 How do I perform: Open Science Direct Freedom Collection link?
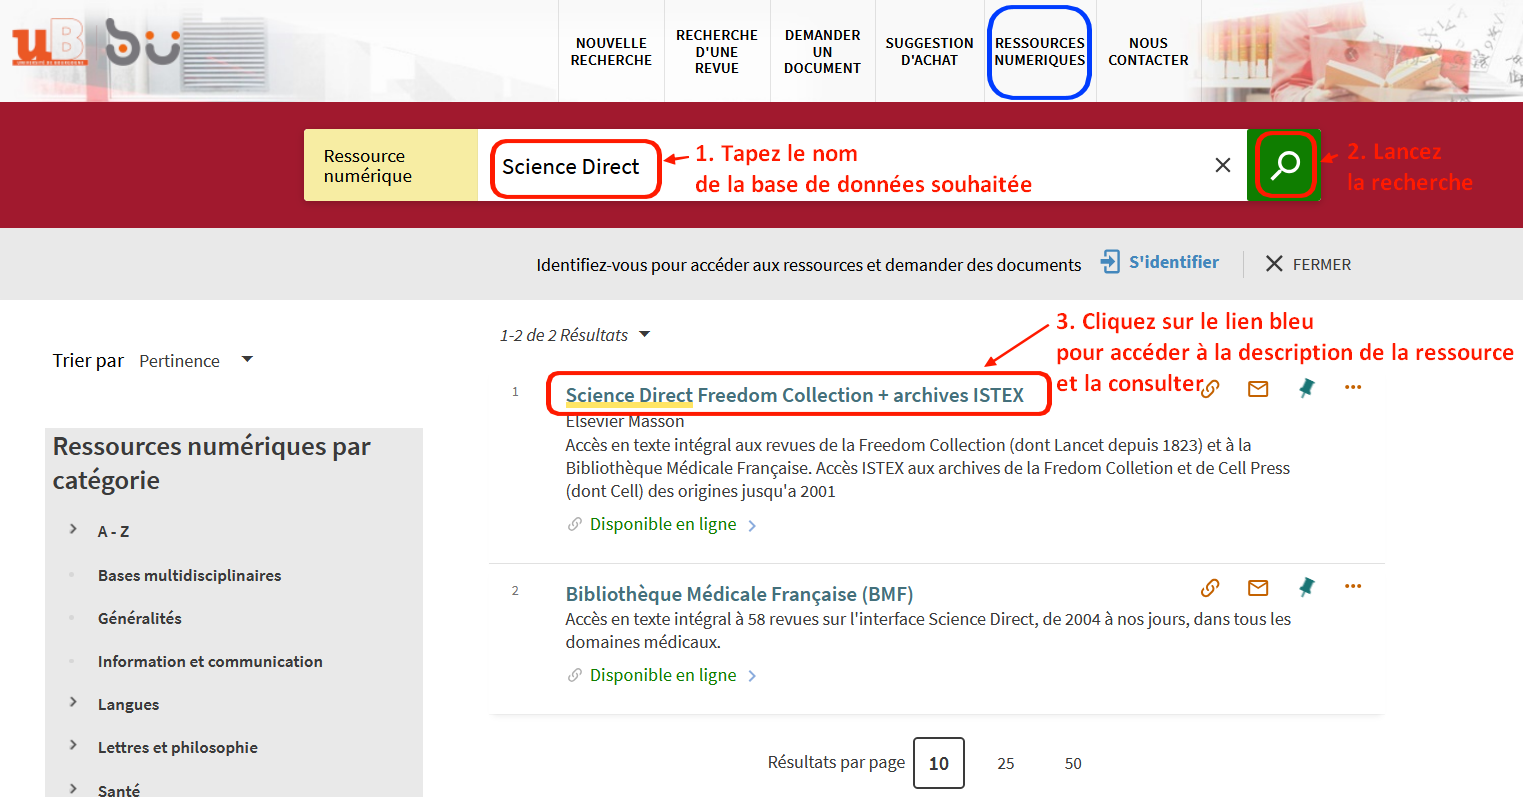click(794, 395)
